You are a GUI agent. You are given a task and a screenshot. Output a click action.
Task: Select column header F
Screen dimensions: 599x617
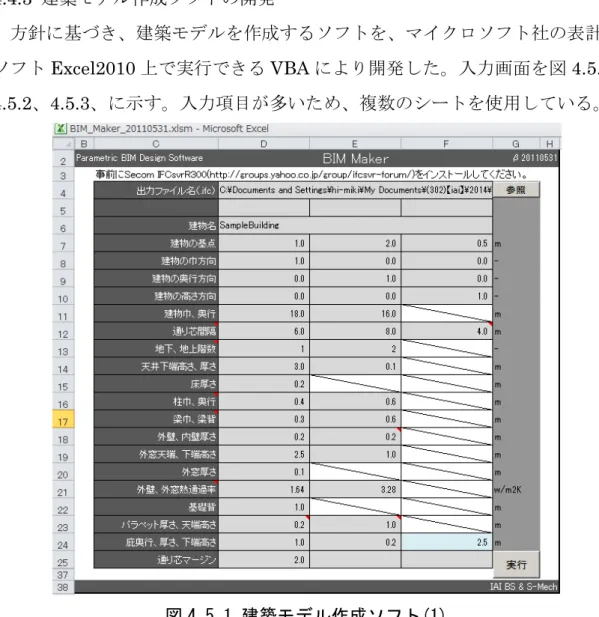[446, 144]
